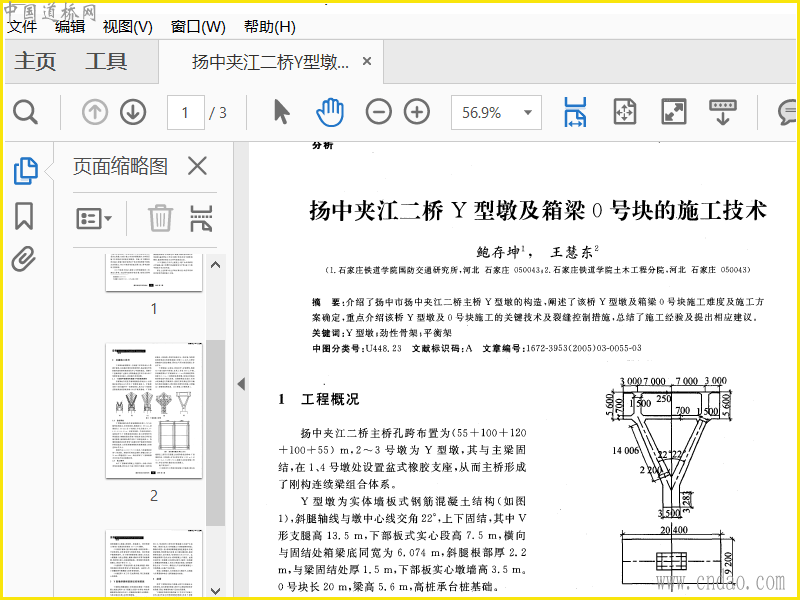Open the 帮助(H) menu

click(x=270, y=27)
